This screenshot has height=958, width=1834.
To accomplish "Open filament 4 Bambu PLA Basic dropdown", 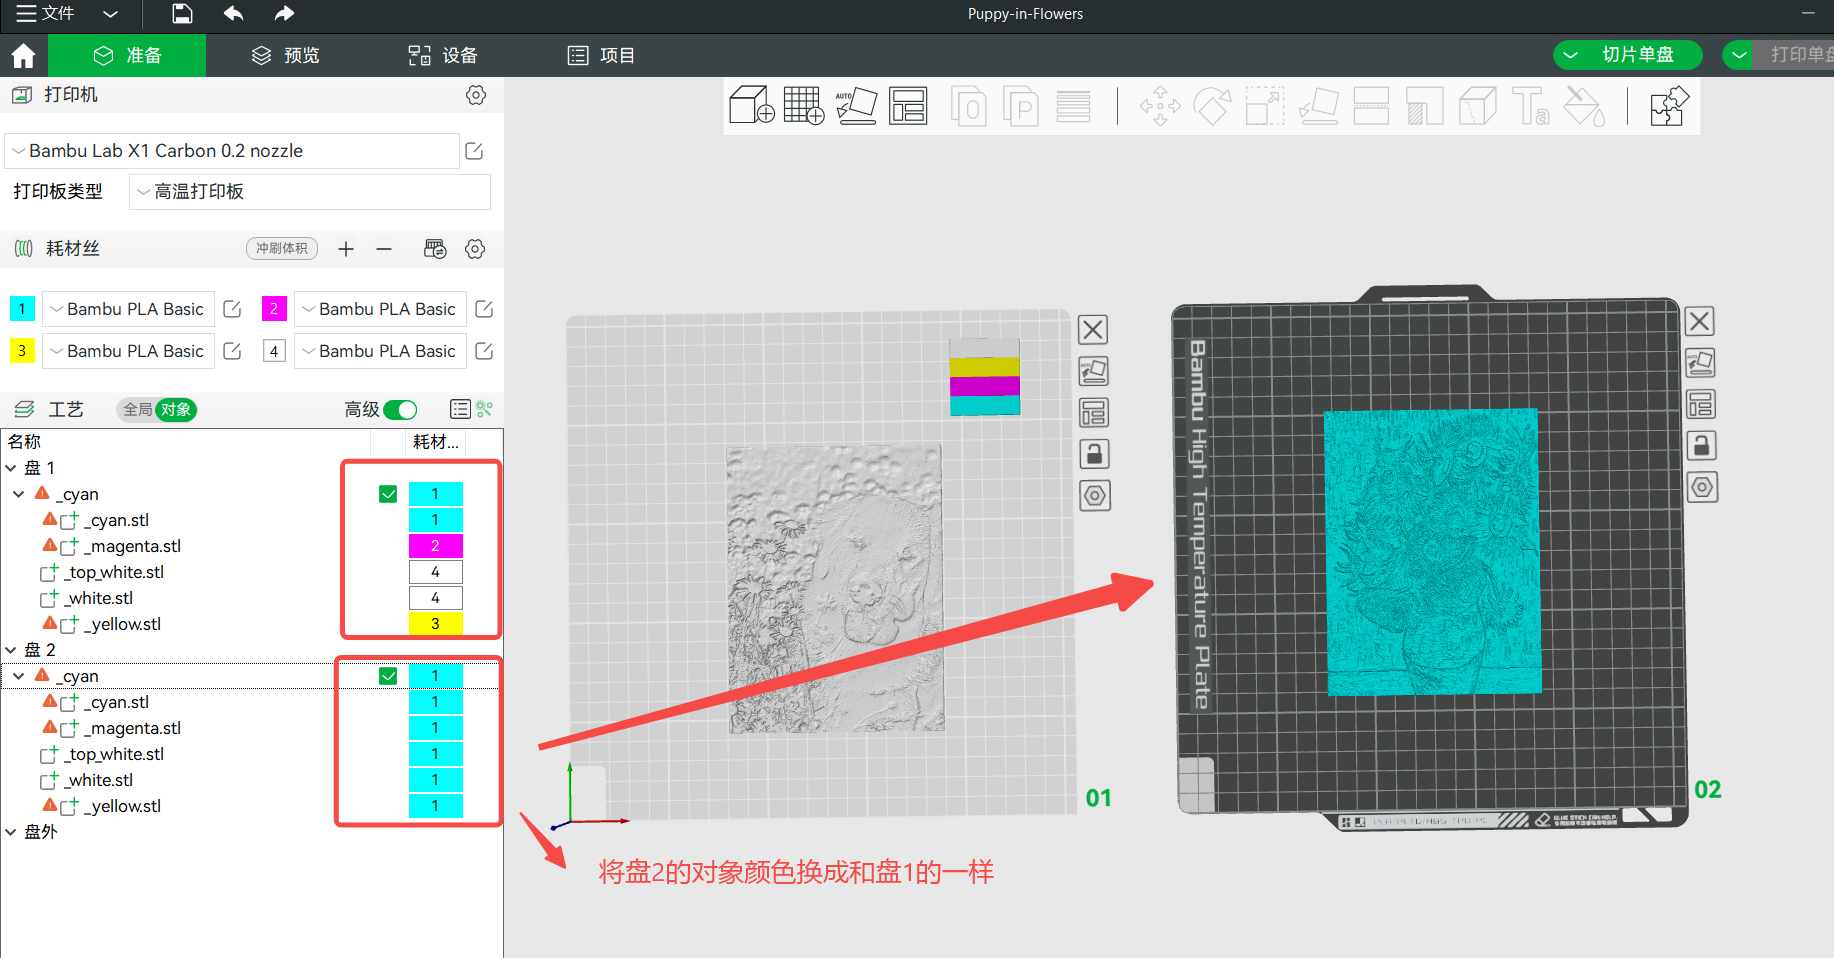I will coord(380,351).
